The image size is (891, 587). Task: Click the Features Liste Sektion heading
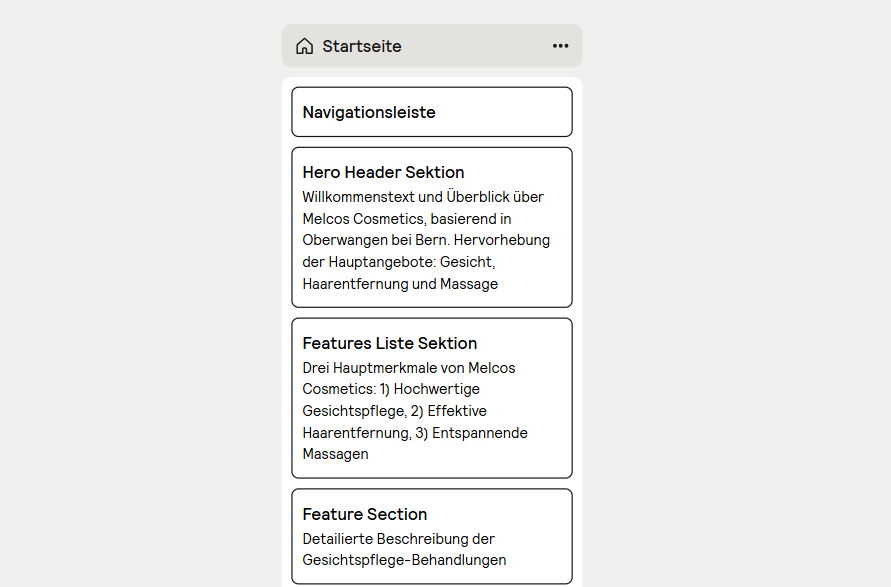[x=390, y=343]
